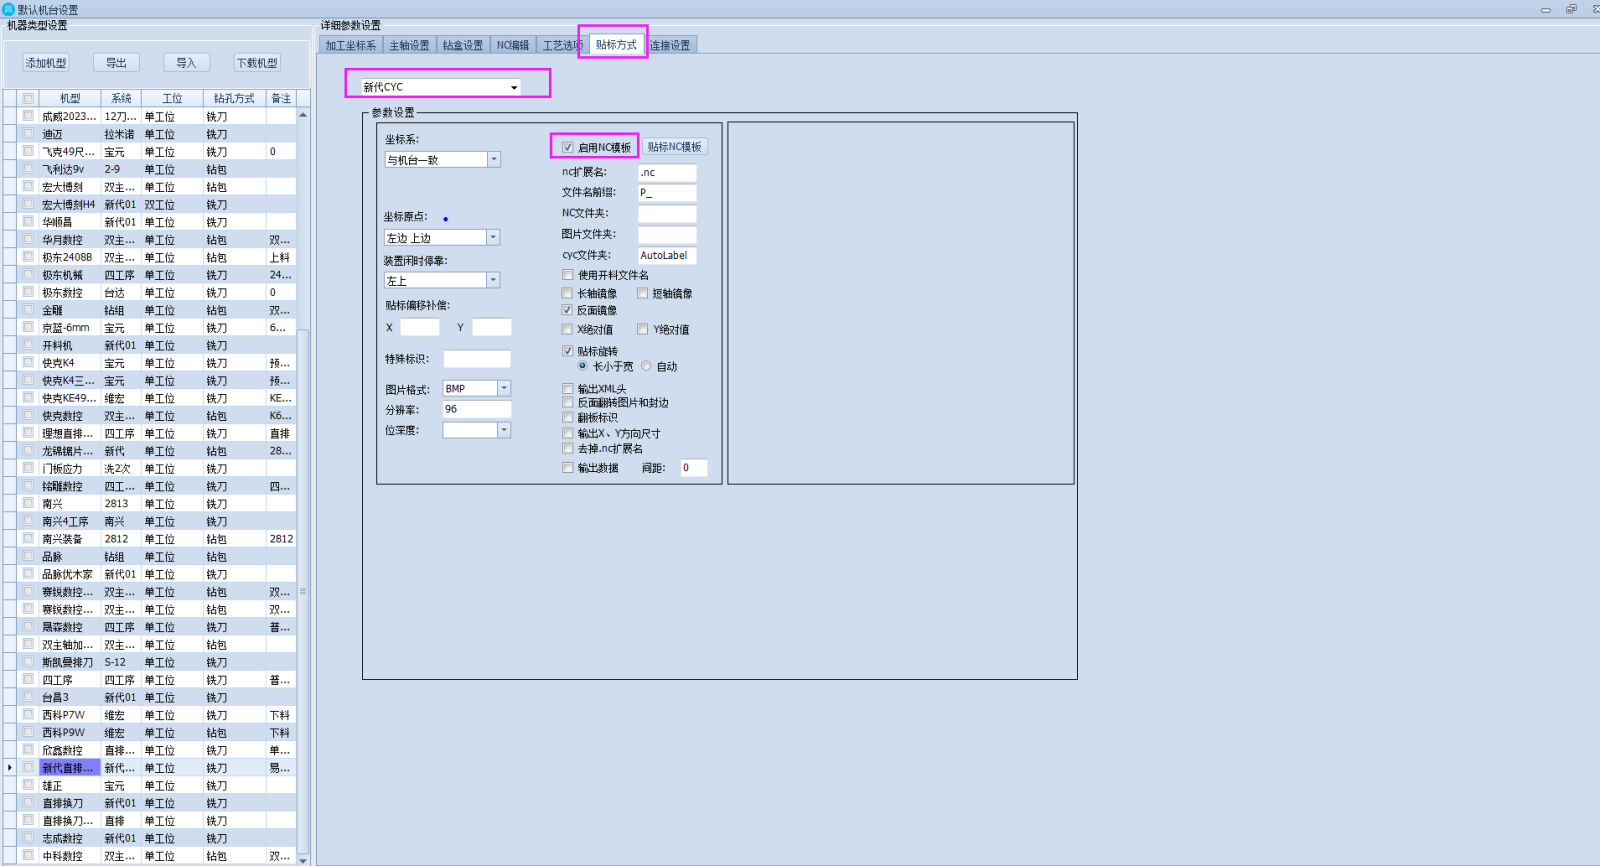Click the NC文件夹 input field
The image size is (1600, 866).
click(667, 213)
